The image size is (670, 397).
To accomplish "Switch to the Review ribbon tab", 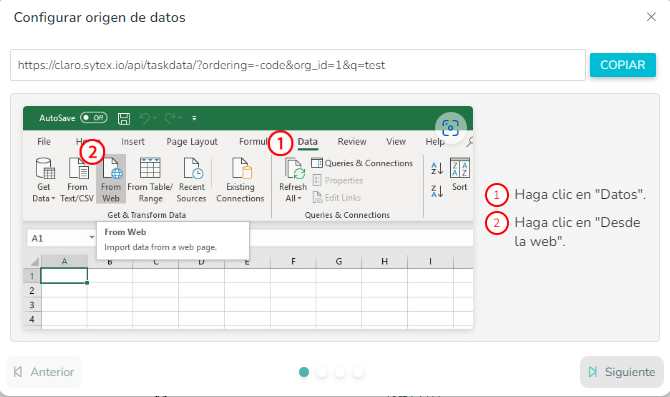I will click(352, 141).
